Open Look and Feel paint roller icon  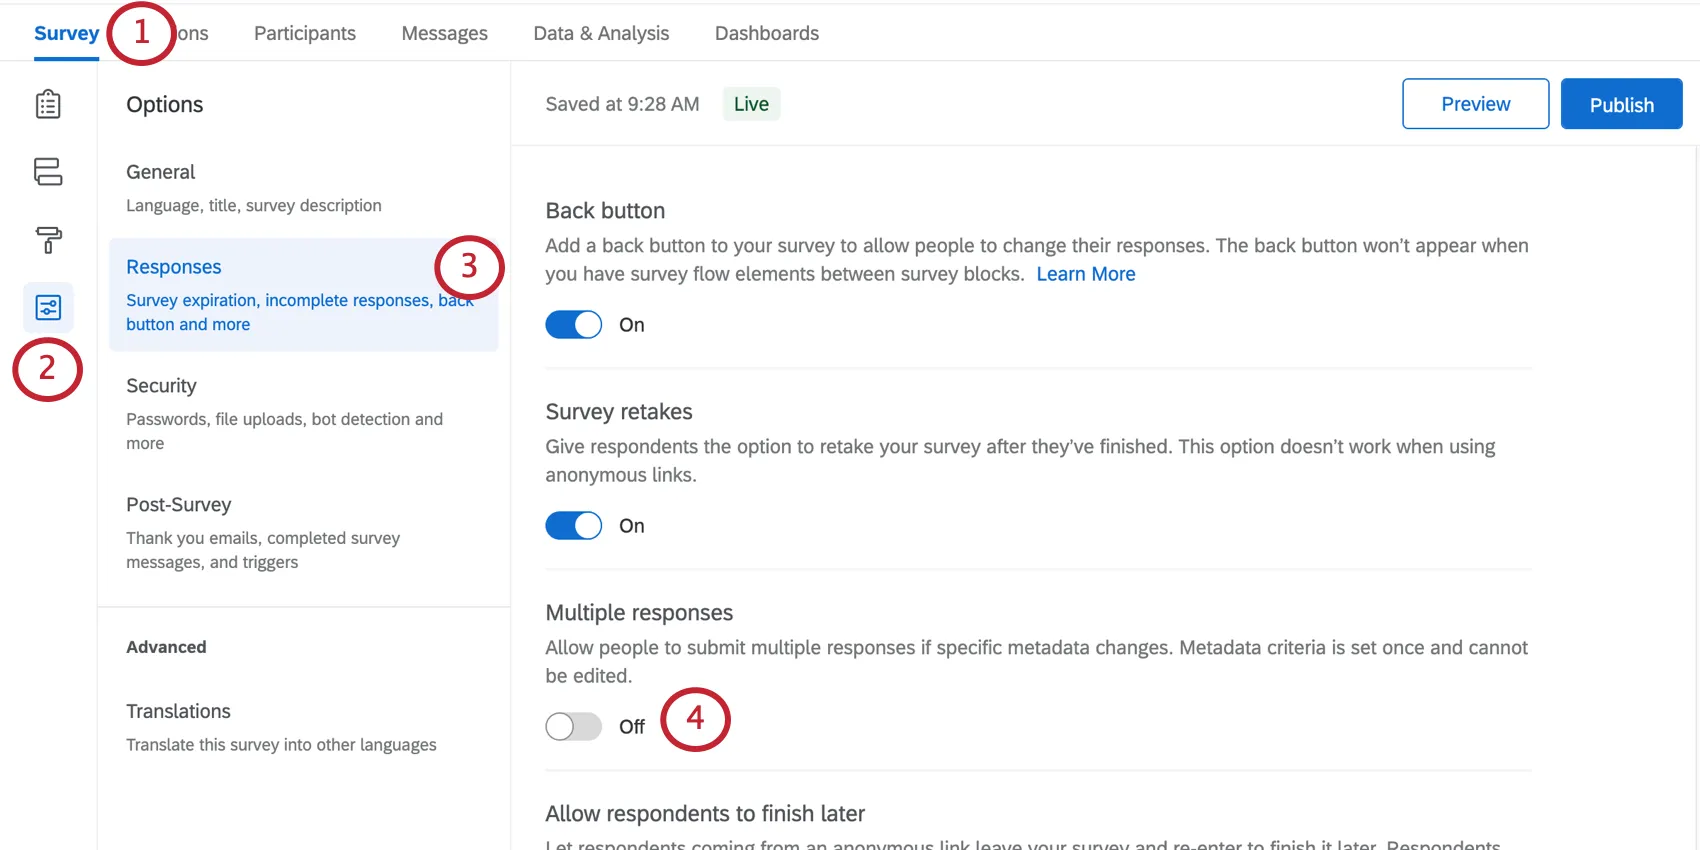[x=48, y=240]
